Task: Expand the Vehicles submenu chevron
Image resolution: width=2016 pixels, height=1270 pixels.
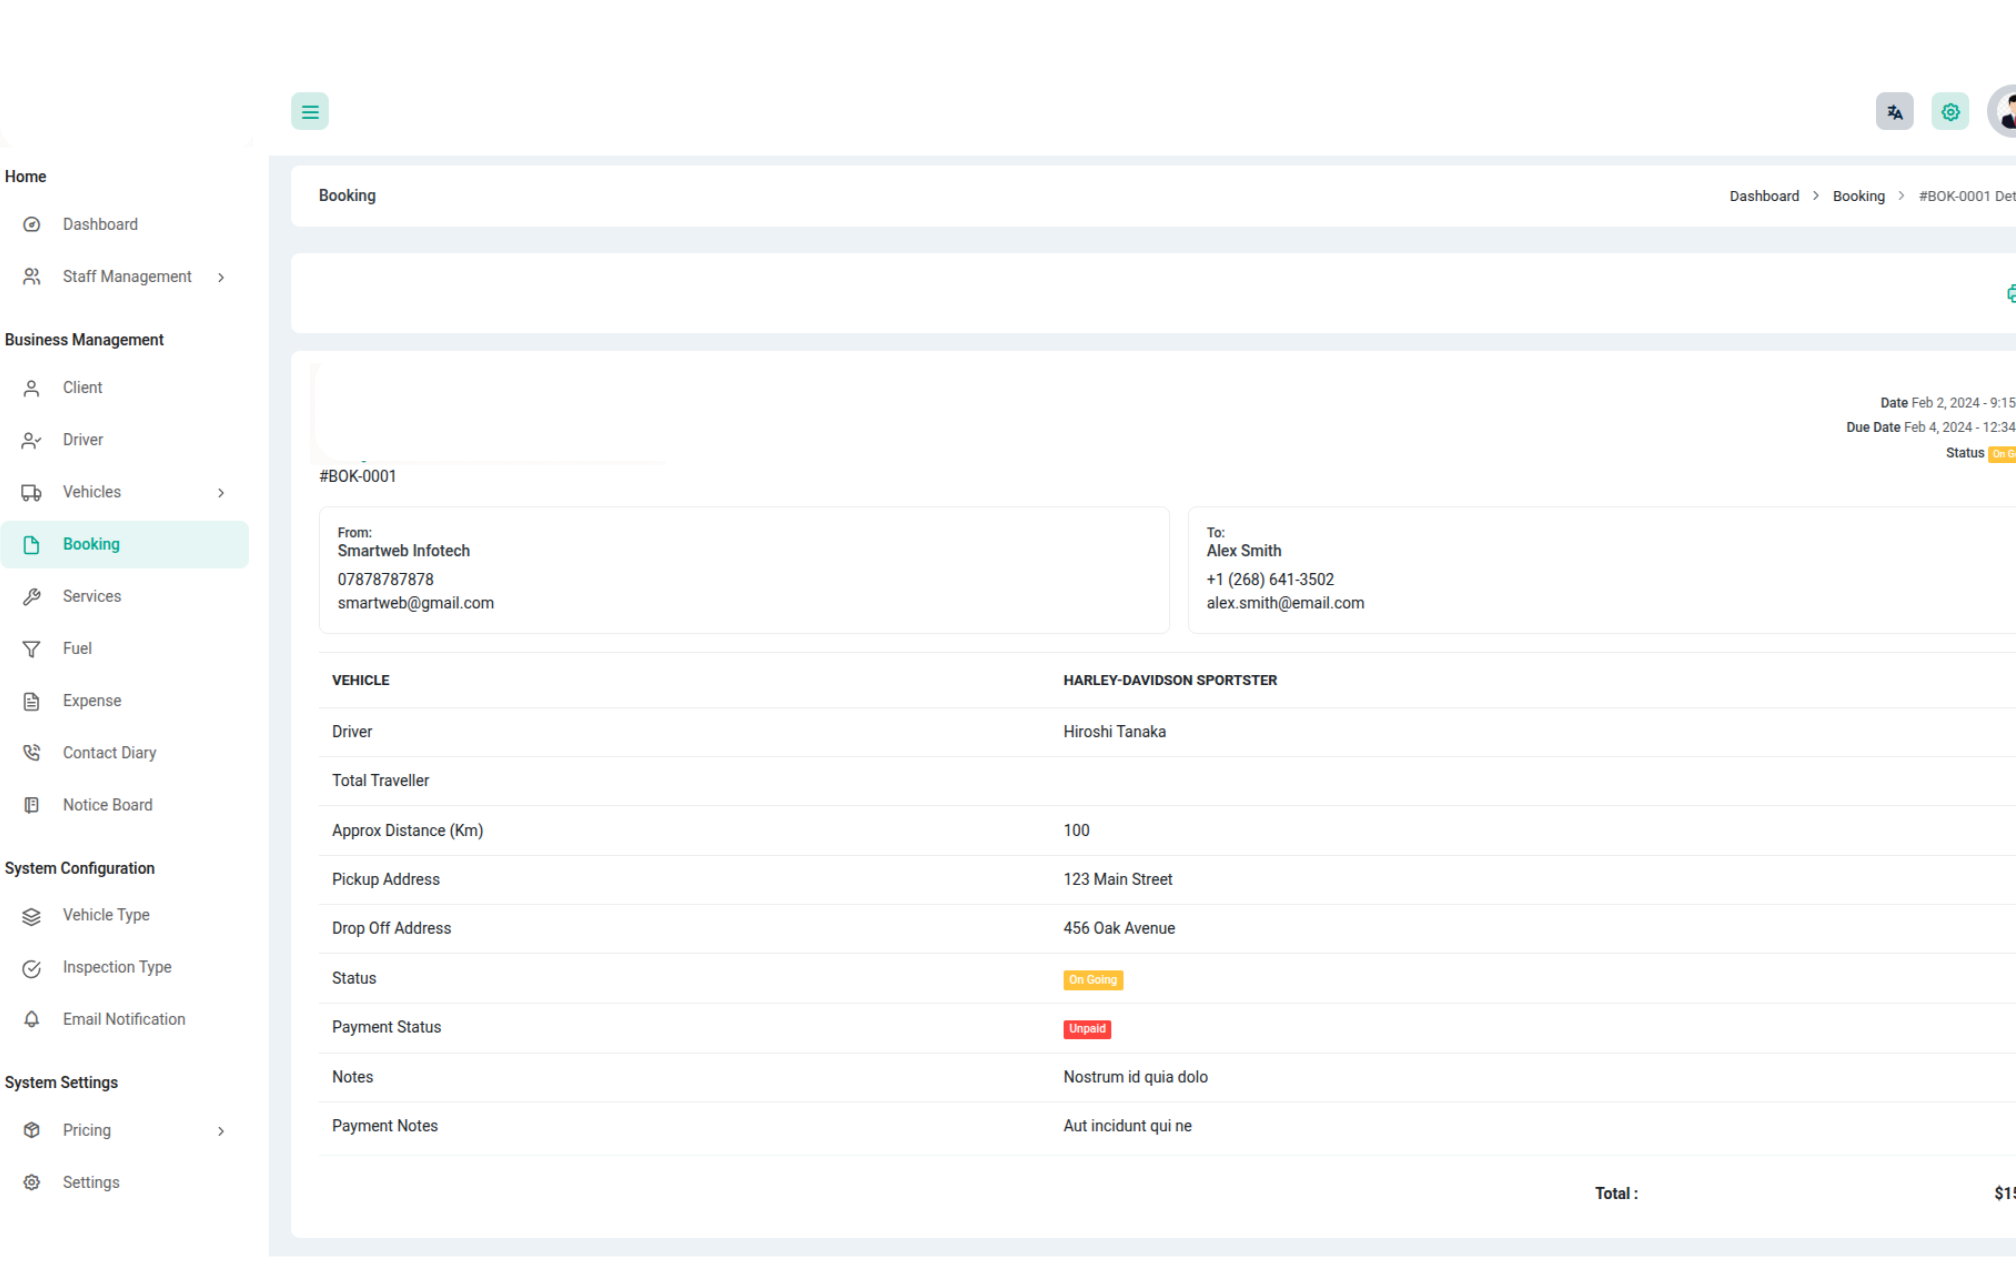Action: (221, 493)
